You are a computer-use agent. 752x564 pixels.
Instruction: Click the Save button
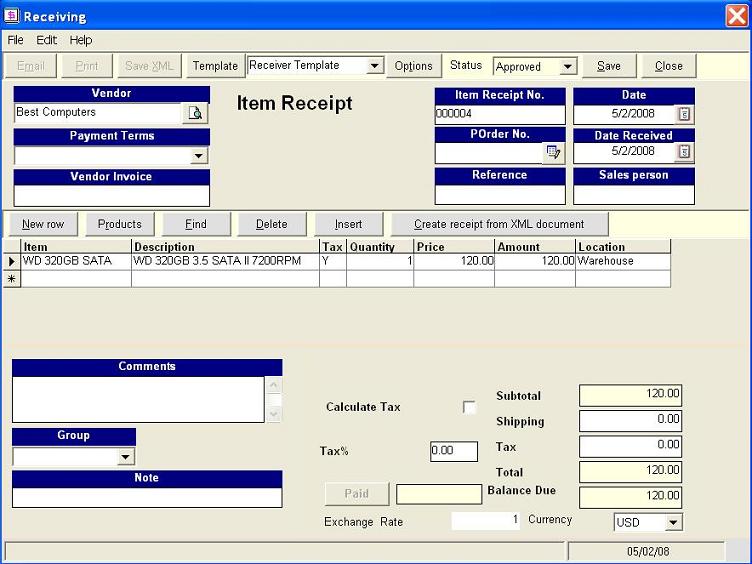[x=609, y=66]
